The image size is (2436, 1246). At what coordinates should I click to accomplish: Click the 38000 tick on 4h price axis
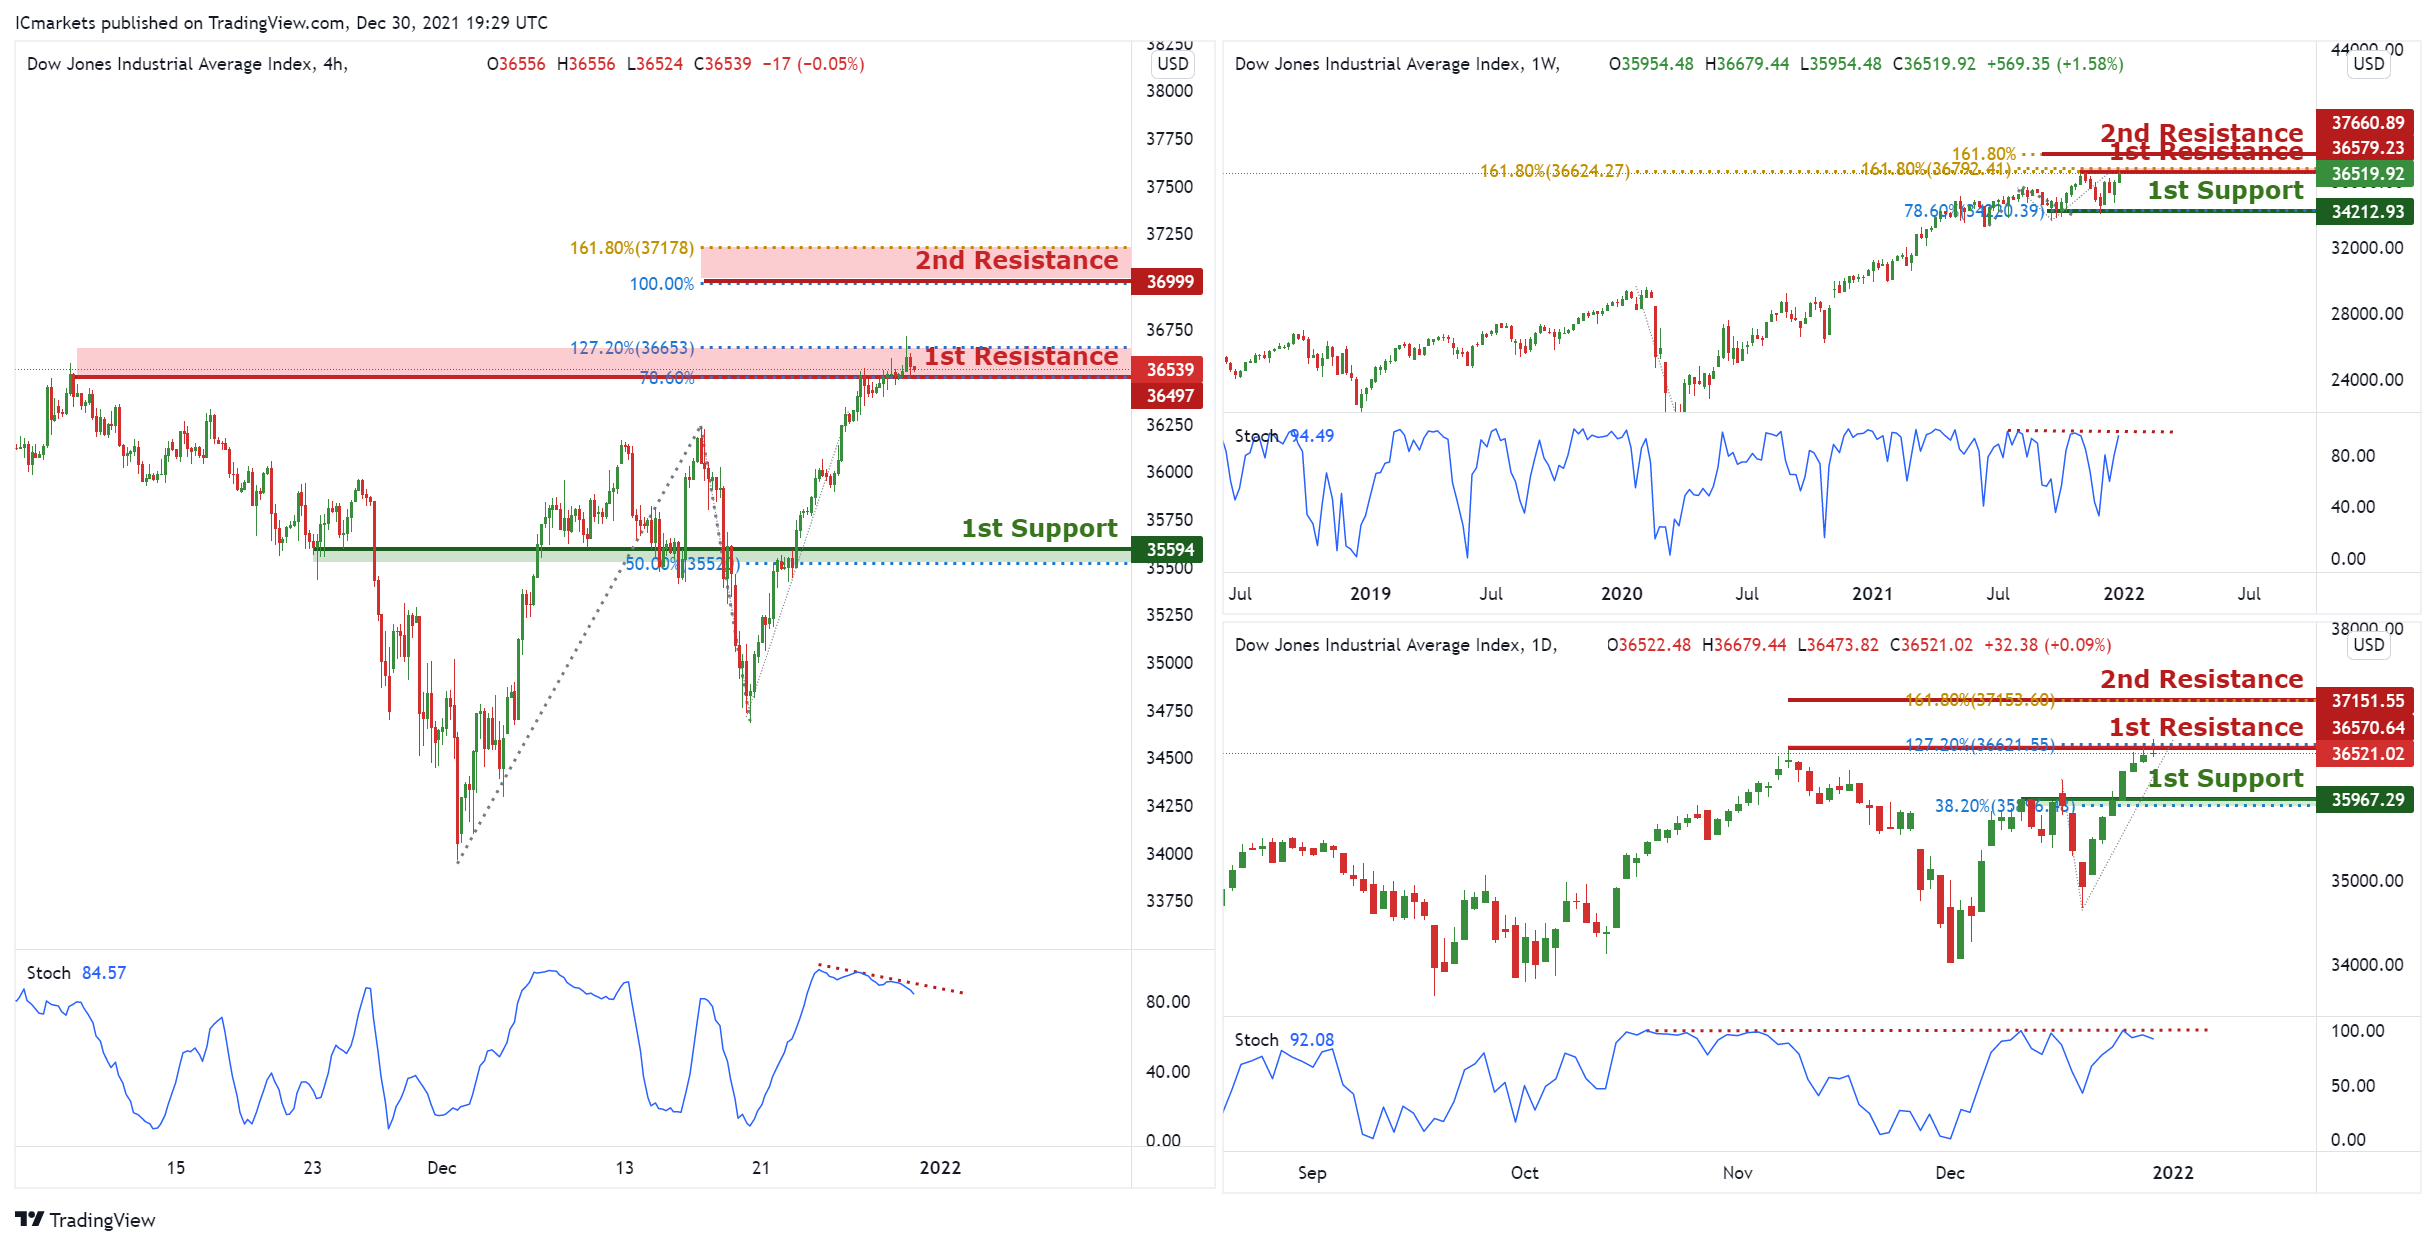pyautogui.click(x=1169, y=91)
